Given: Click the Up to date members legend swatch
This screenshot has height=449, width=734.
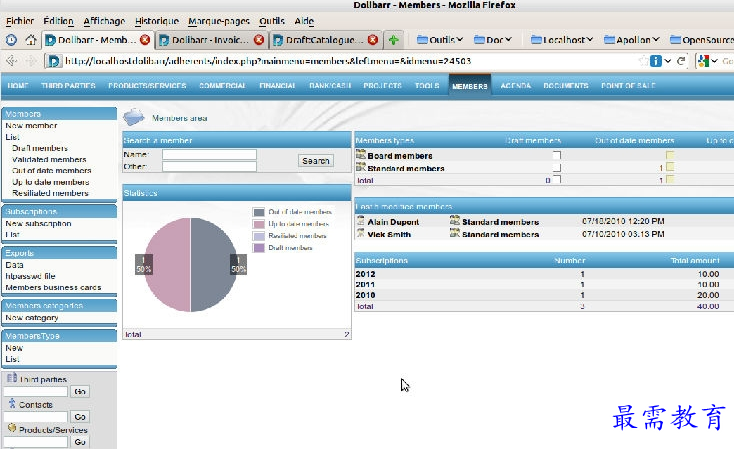Looking at the screenshot, I should pos(259,224).
